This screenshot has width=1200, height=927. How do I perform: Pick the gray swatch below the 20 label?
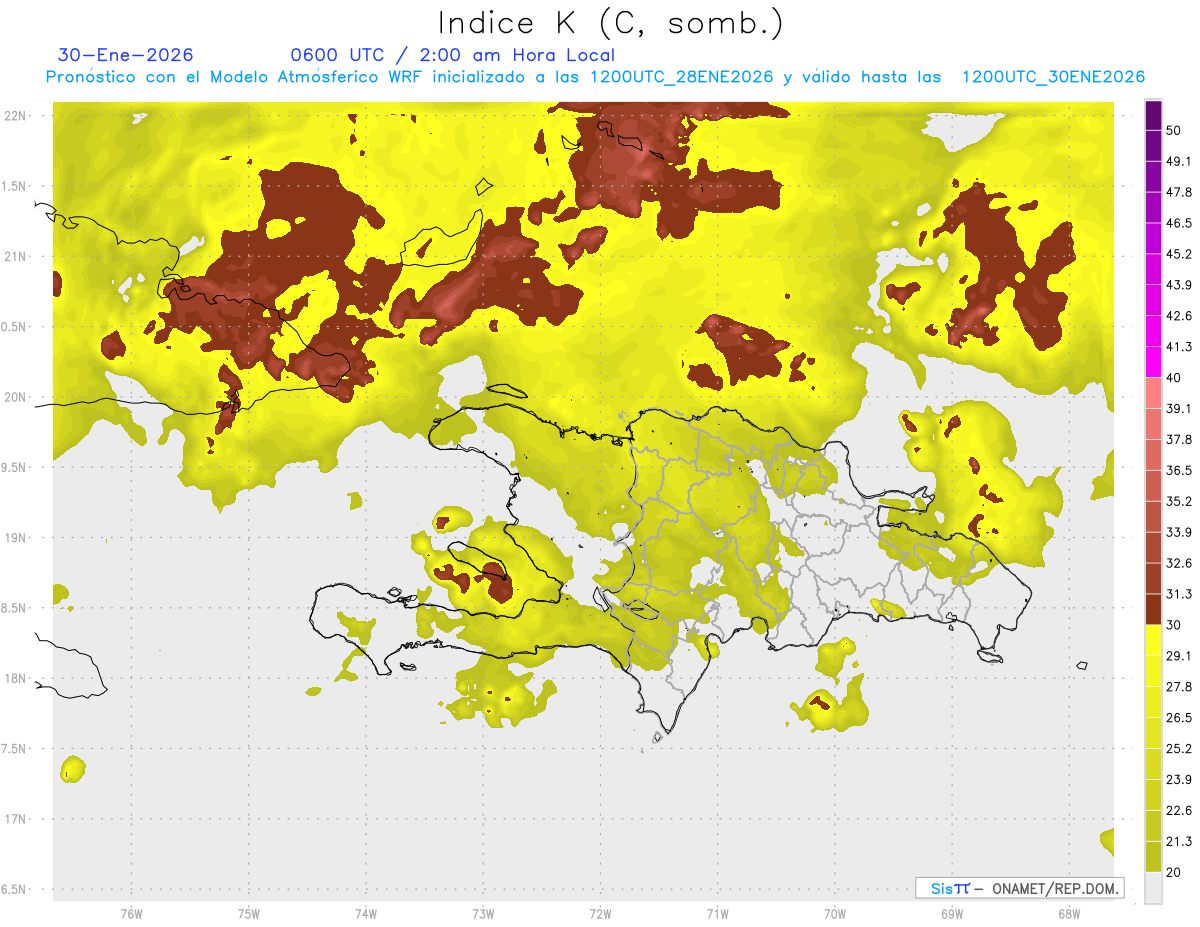pos(1153,888)
